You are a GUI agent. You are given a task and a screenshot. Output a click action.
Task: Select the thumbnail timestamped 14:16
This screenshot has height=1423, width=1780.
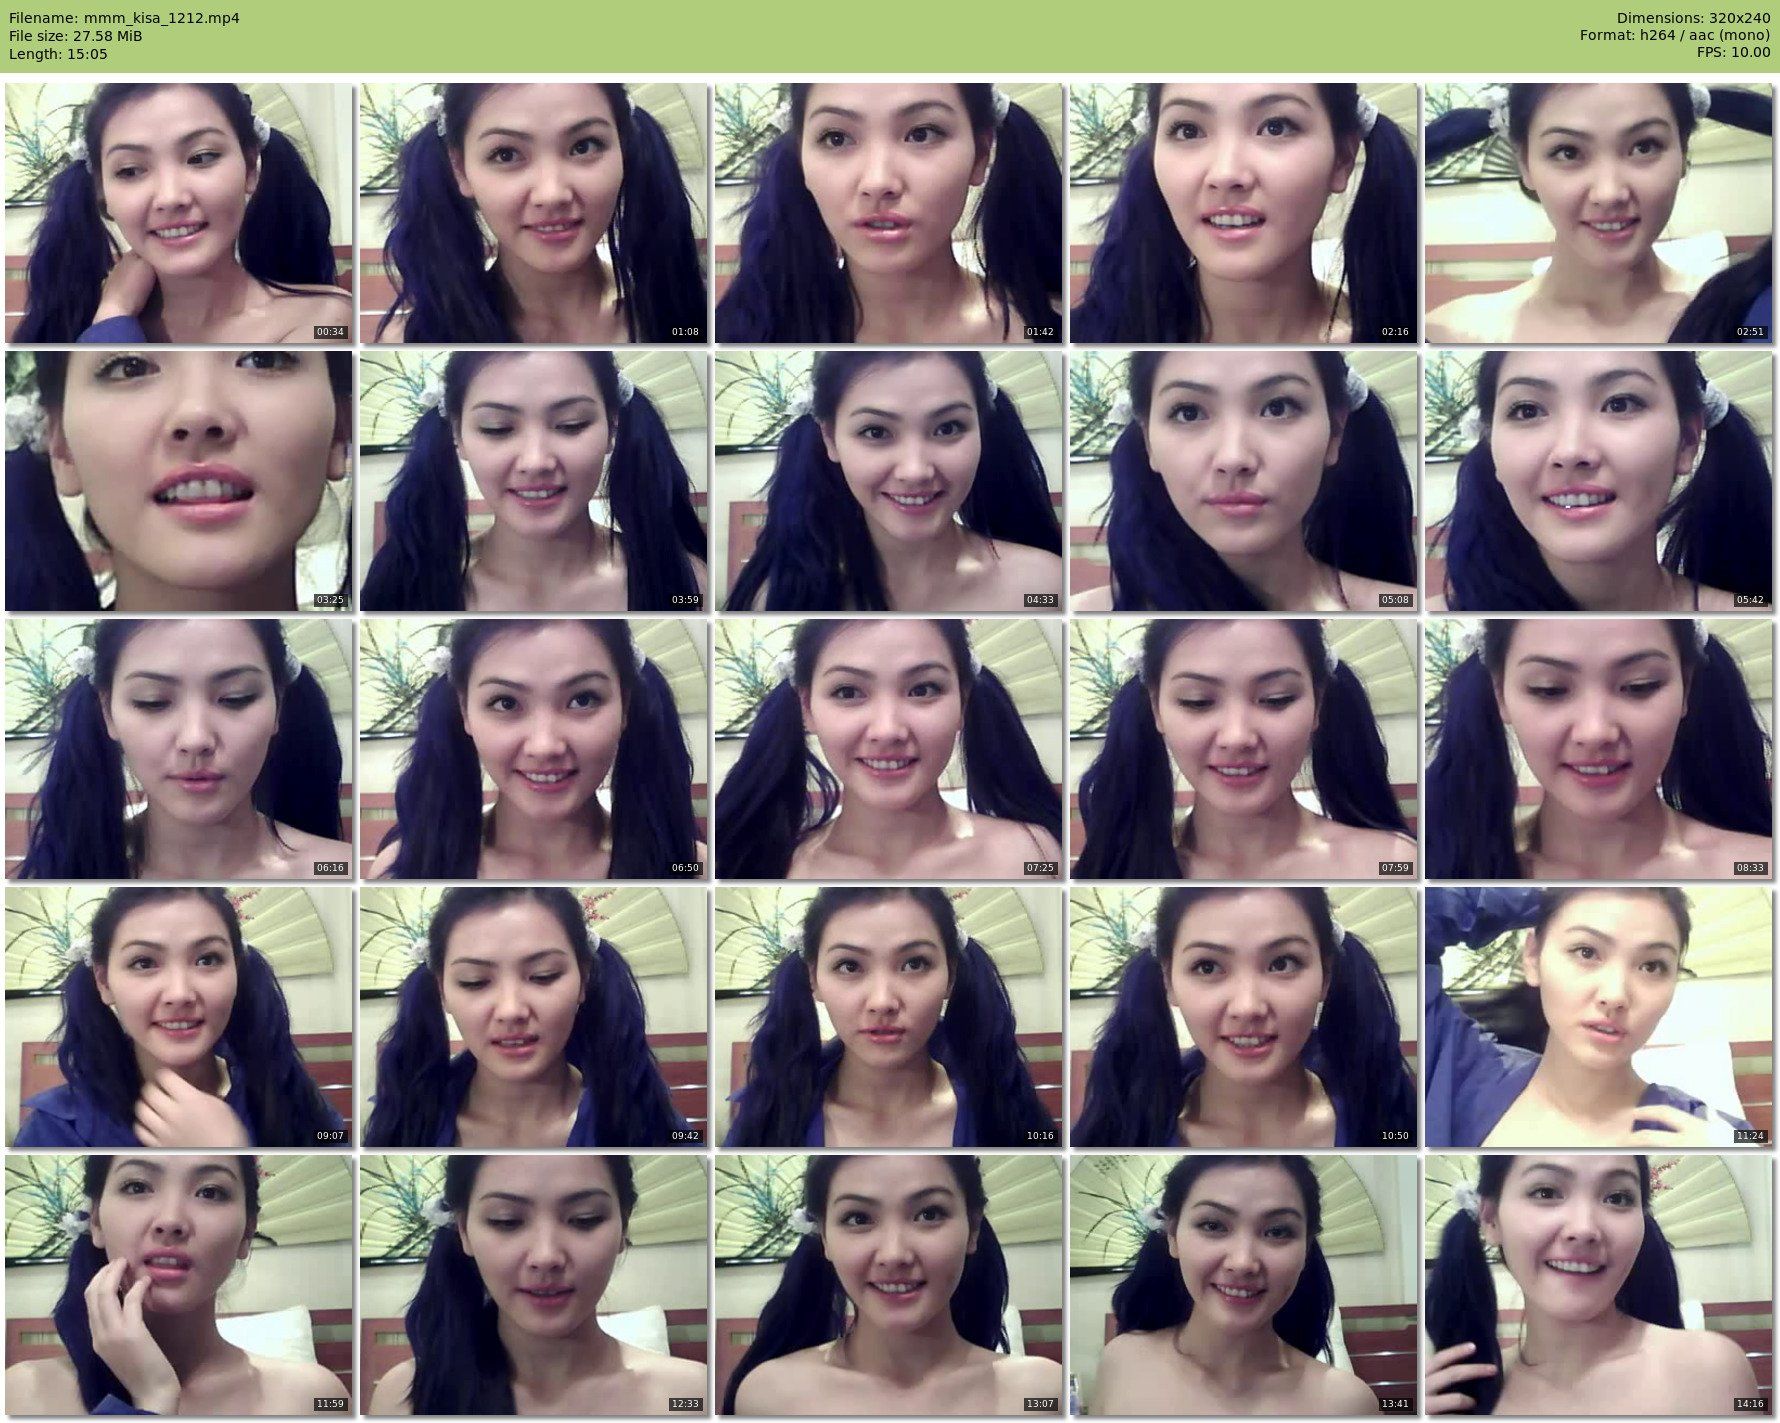pos(1598,1285)
